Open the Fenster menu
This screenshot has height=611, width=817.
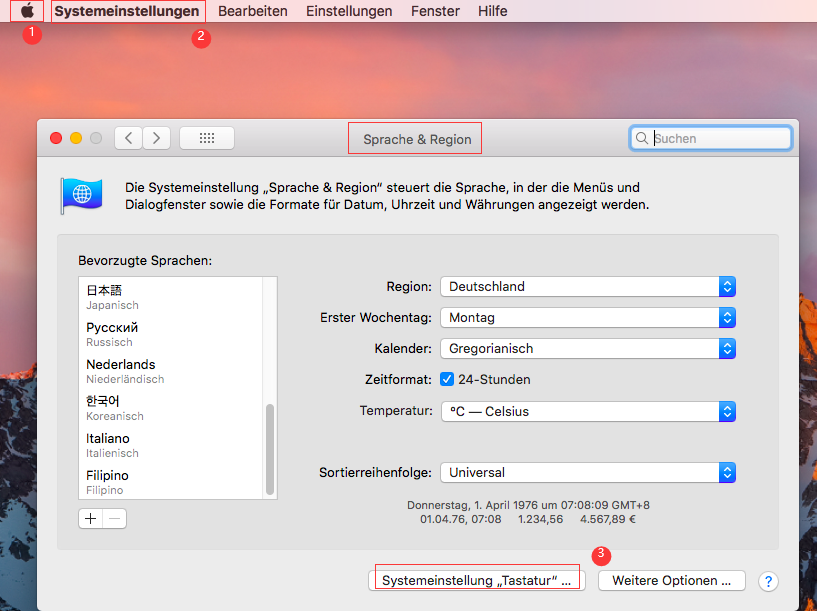[435, 11]
